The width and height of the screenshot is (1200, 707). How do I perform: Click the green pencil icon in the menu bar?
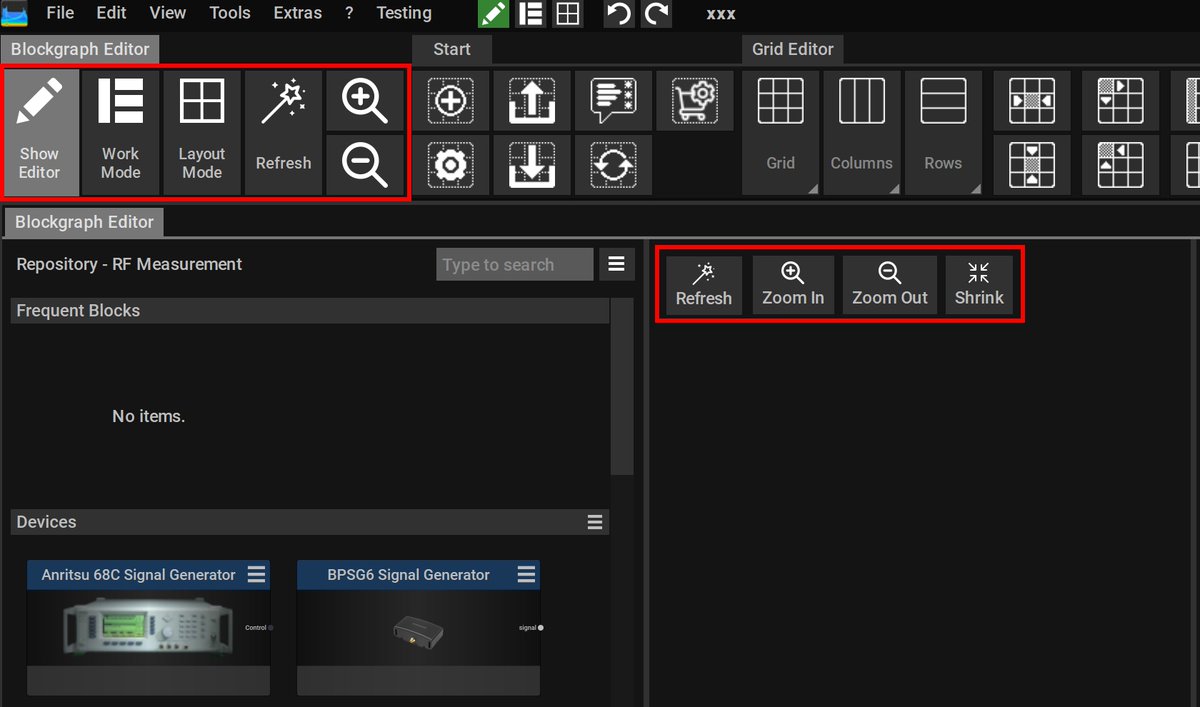click(x=493, y=14)
